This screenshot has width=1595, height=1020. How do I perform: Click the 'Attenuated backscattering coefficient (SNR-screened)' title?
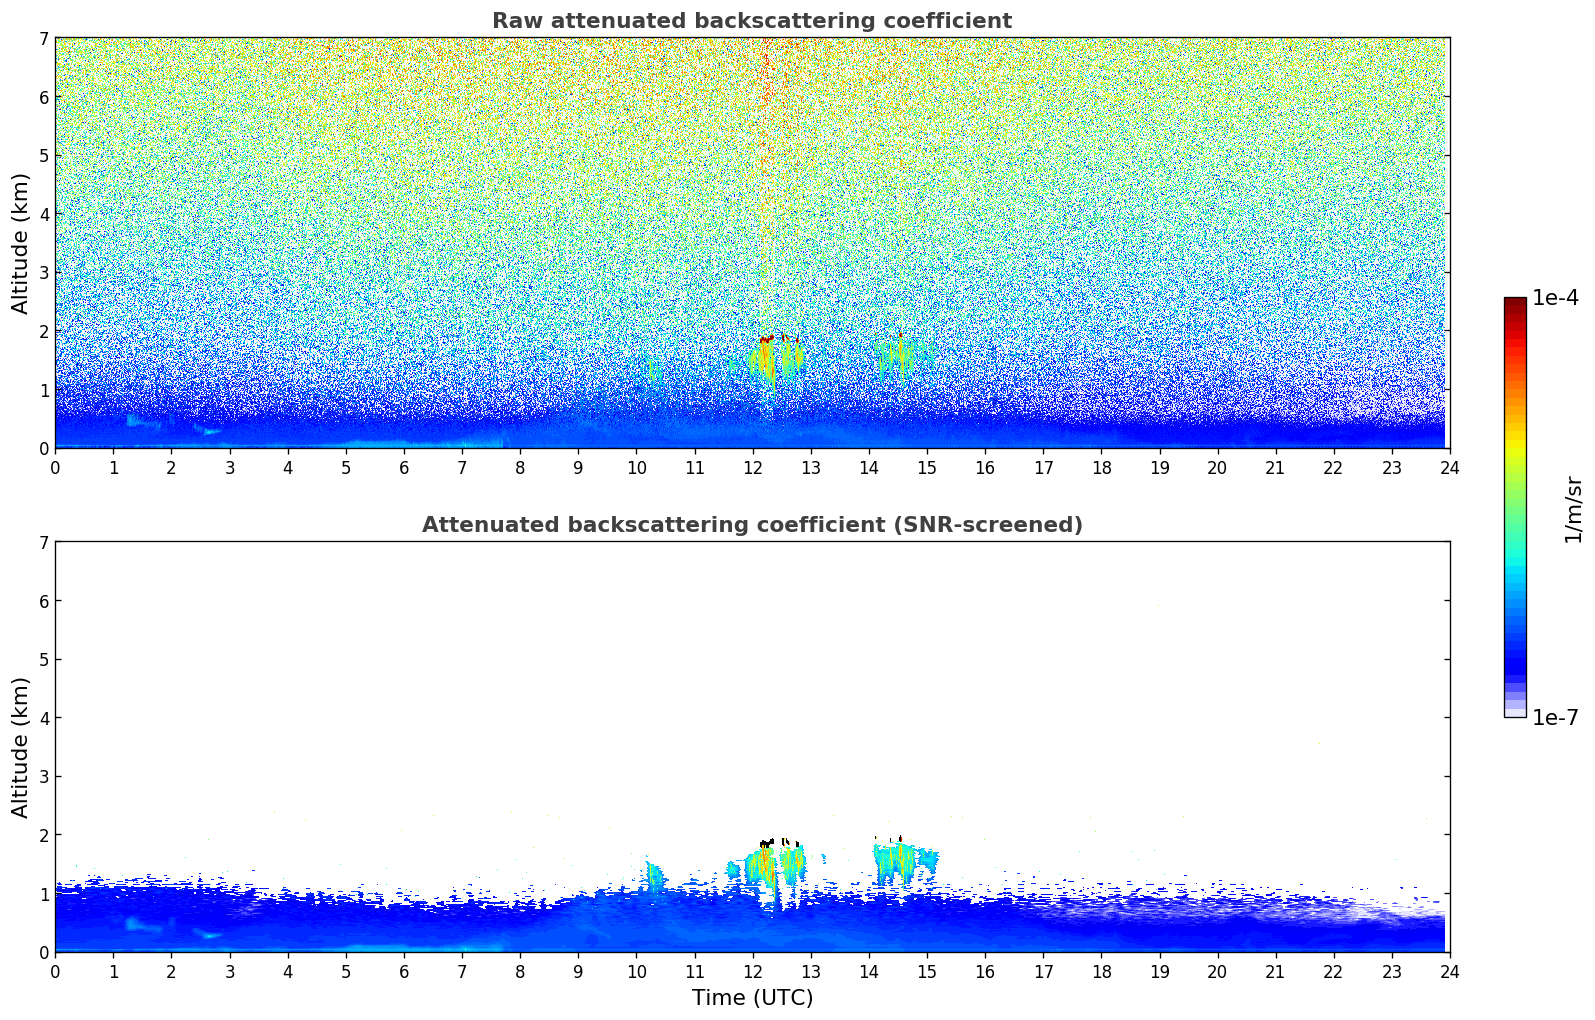pos(752,525)
